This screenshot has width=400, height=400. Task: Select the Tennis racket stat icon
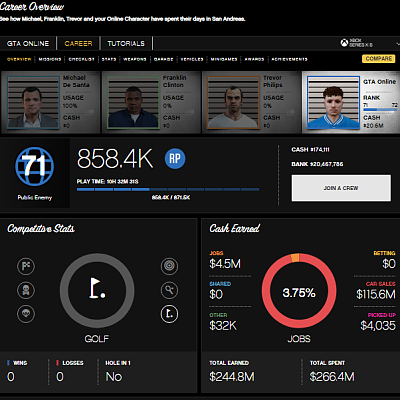(169, 290)
